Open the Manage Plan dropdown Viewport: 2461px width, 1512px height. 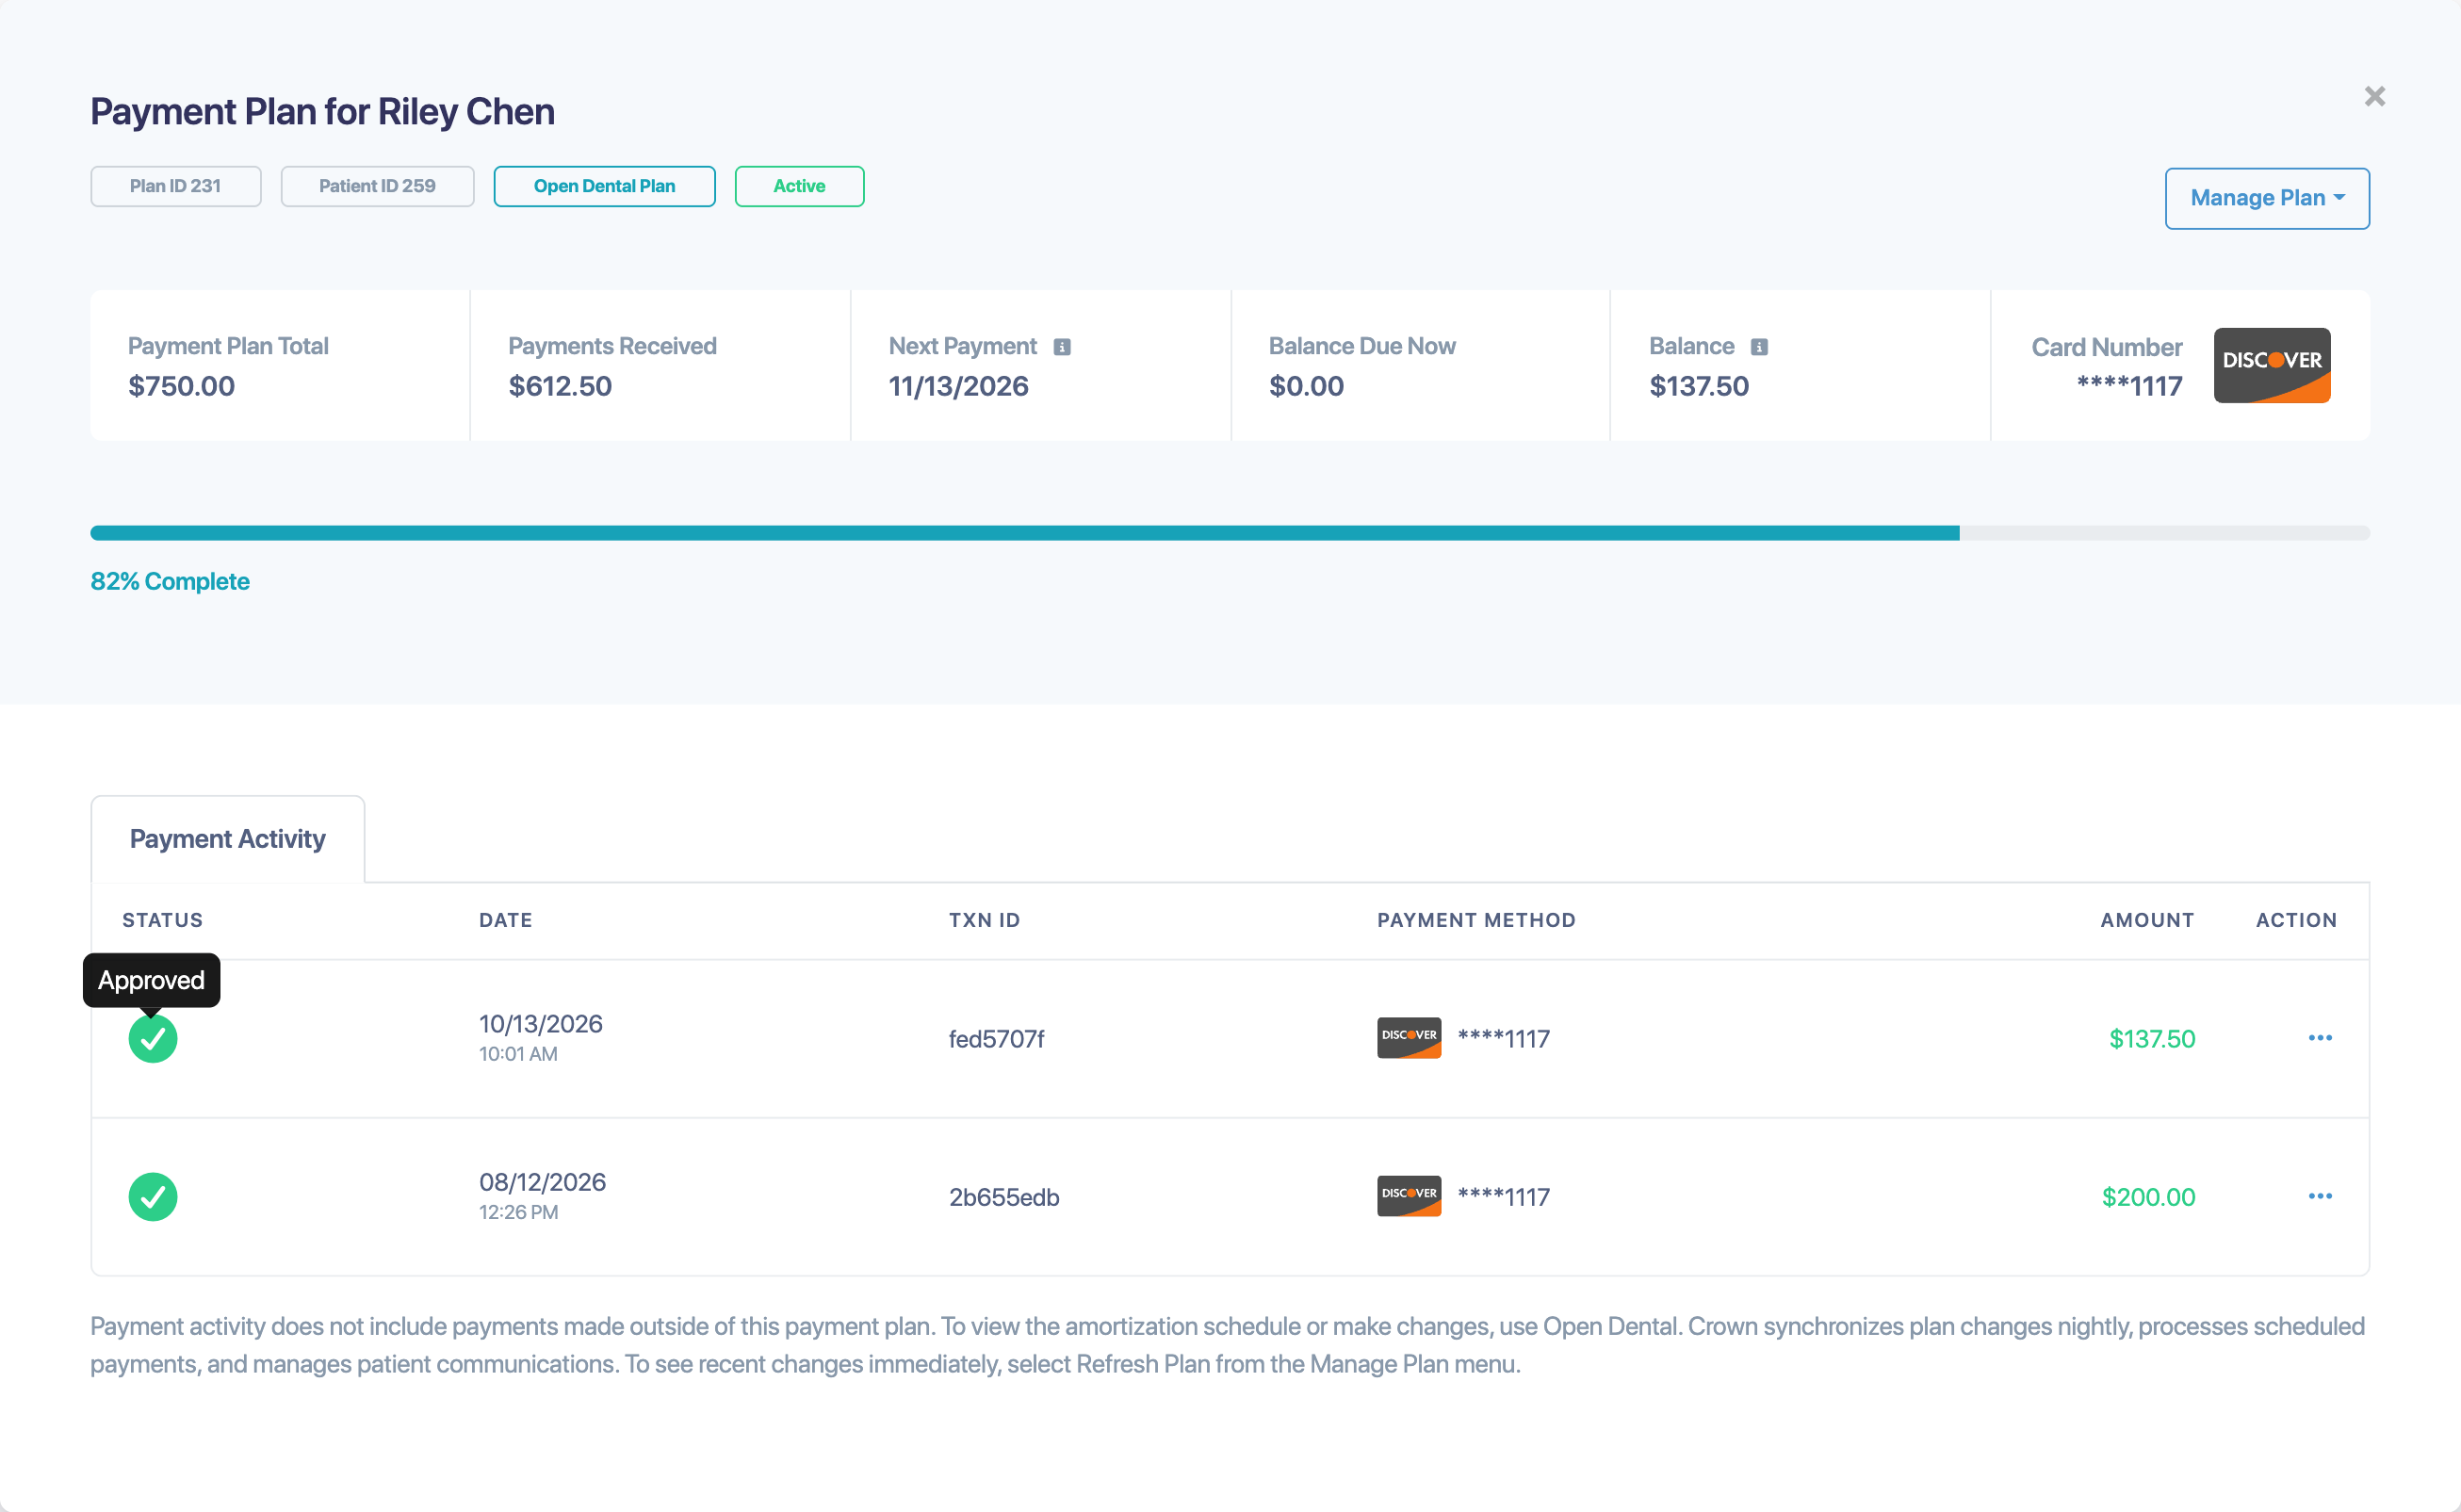pos(2267,198)
